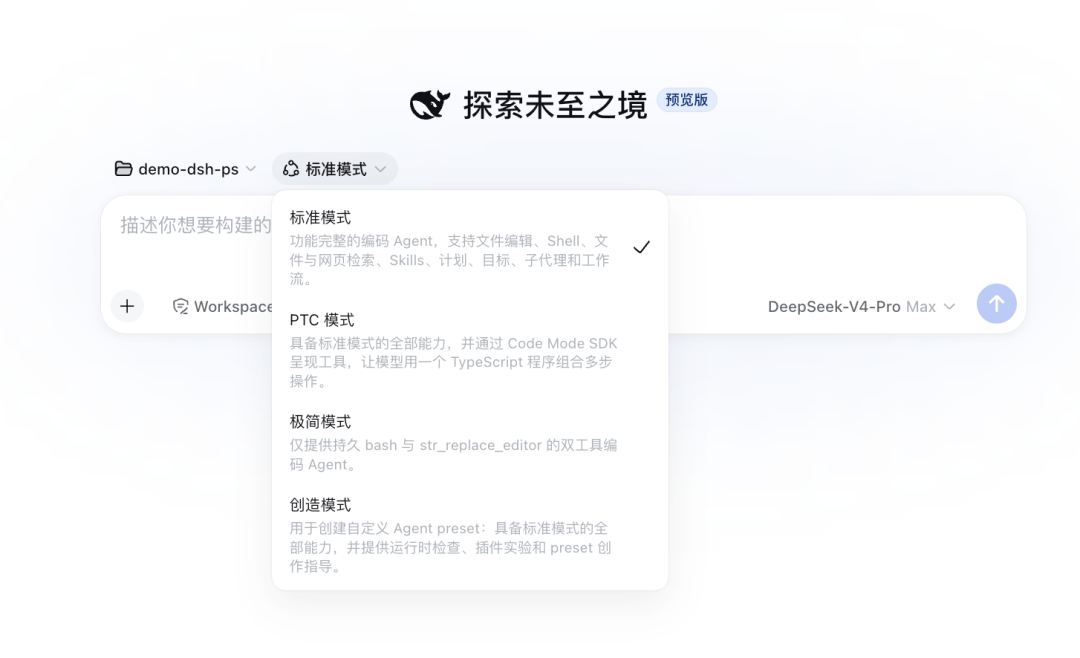Click the folder icon beside demo-dsh-ps
Screen dimensions: 1080x658
[x=123, y=169]
